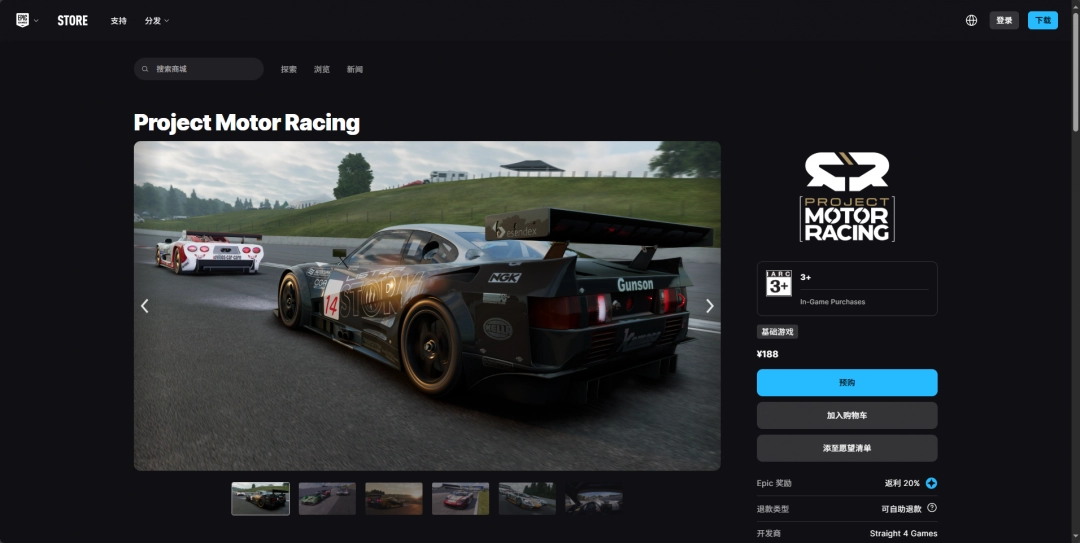Click the 加入购物车 button
This screenshot has height=543, width=1080.
click(847, 415)
